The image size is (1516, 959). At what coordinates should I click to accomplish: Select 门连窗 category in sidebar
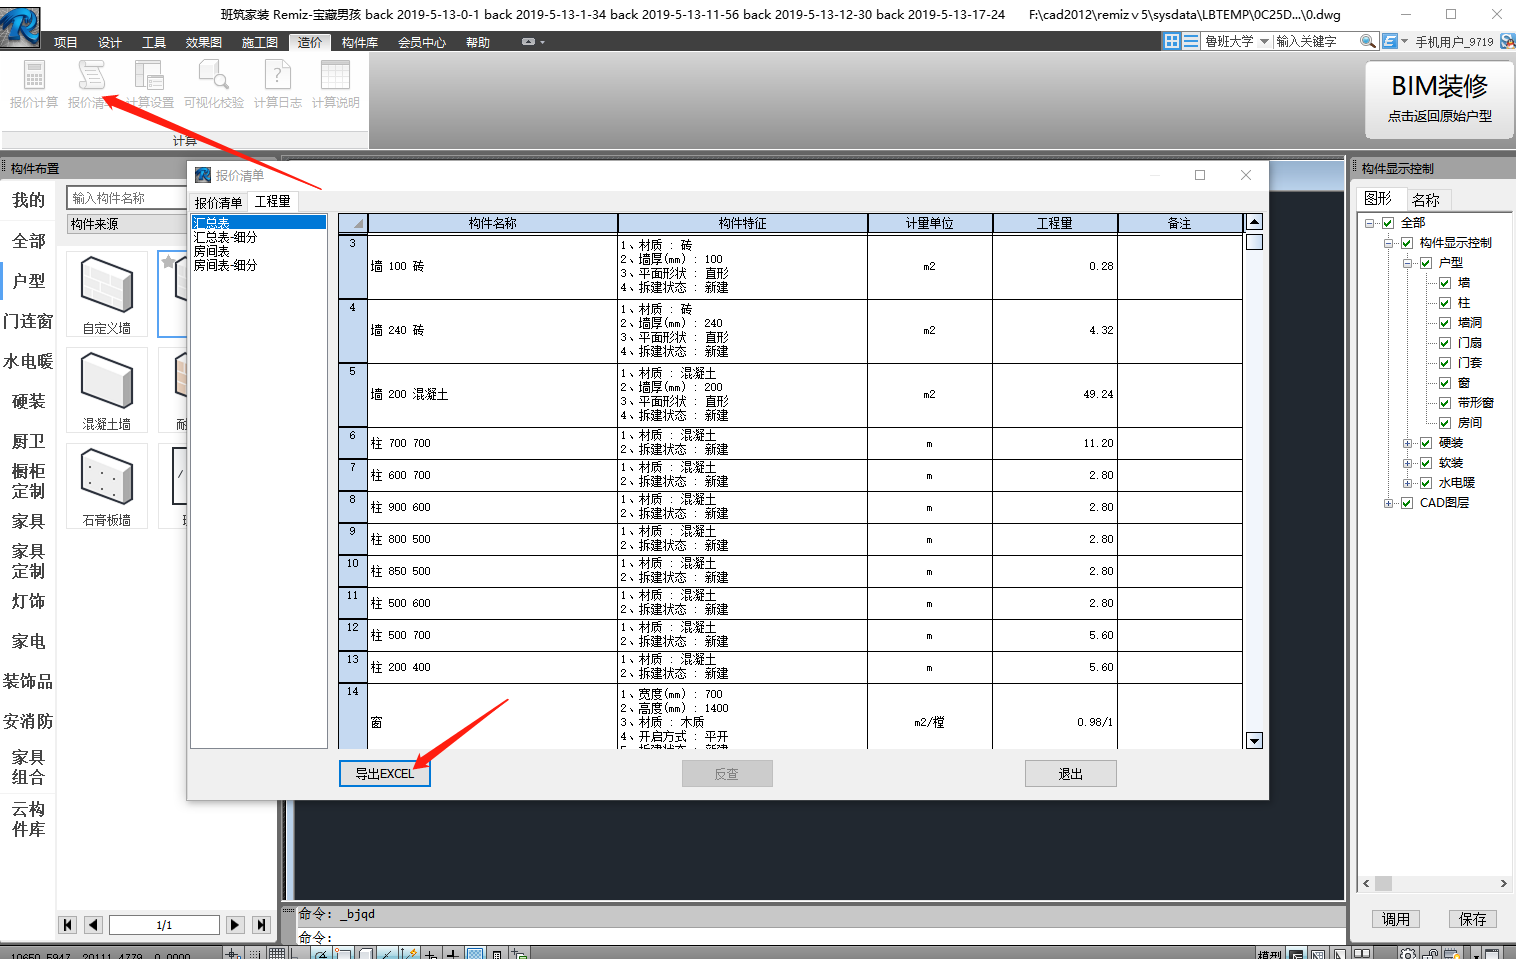[28, 321]
